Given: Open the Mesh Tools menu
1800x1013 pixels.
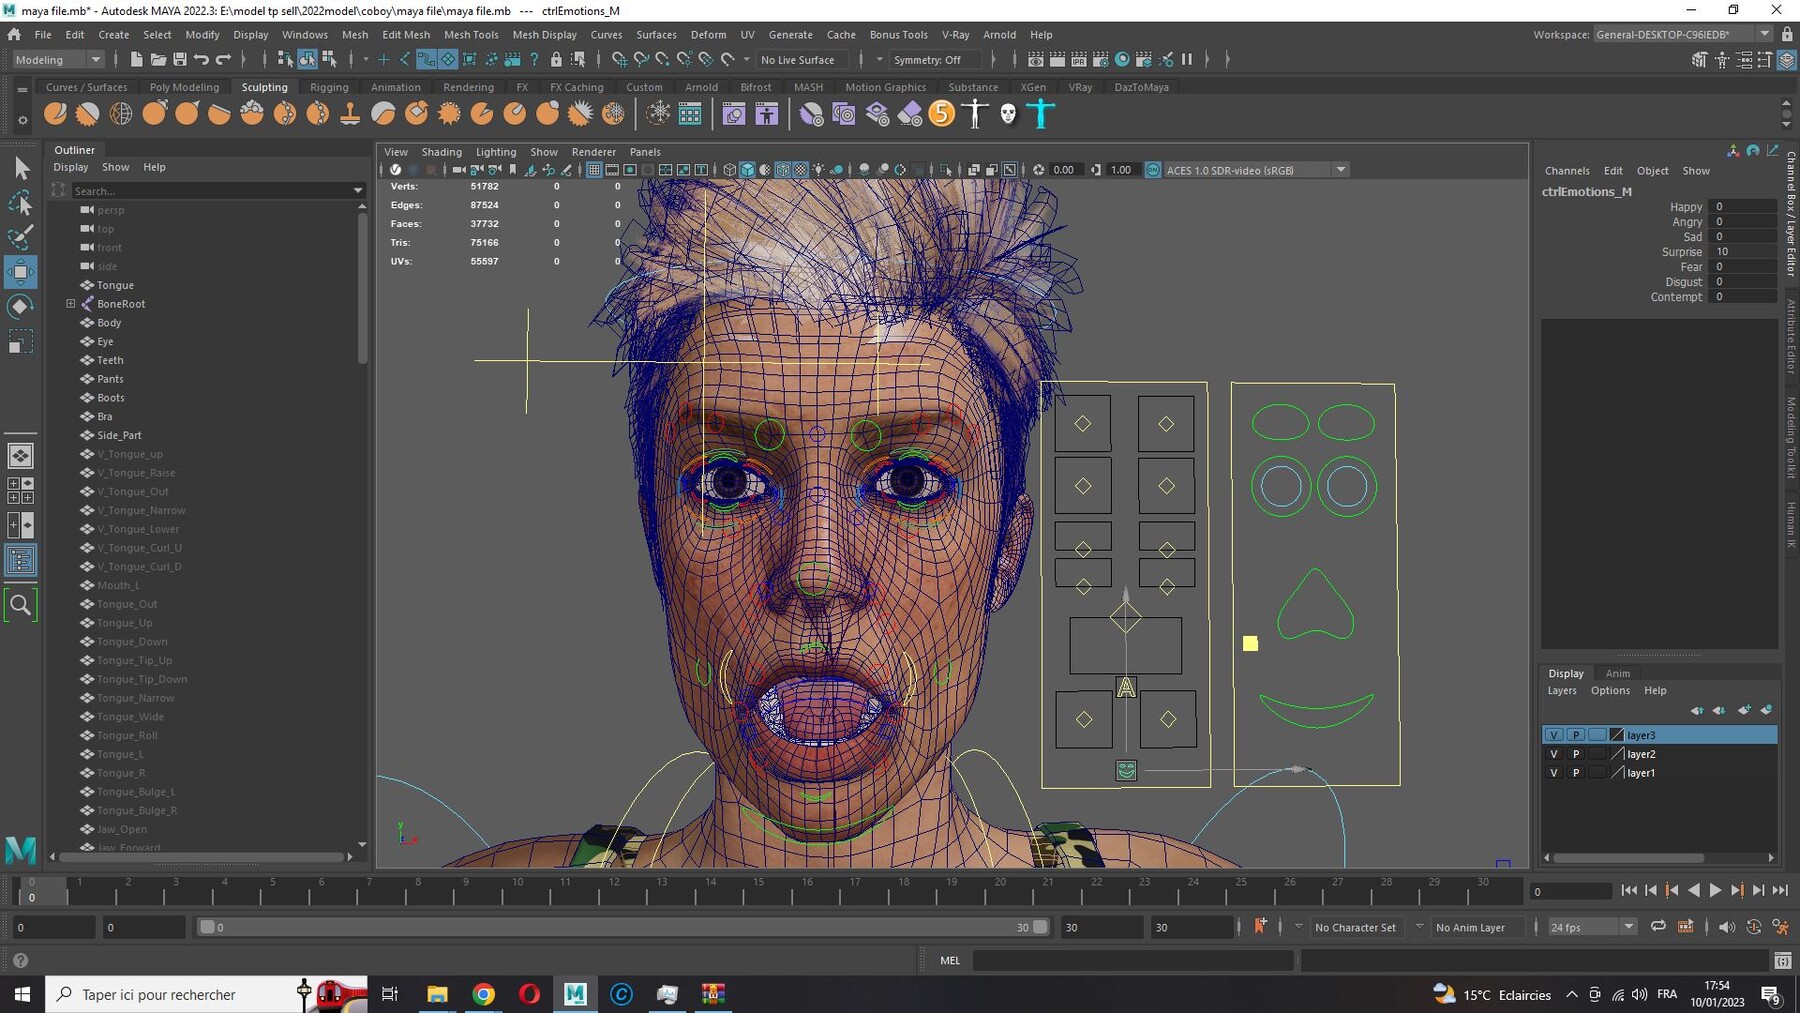Looking at the screenshot, I should tap(471, 34).
